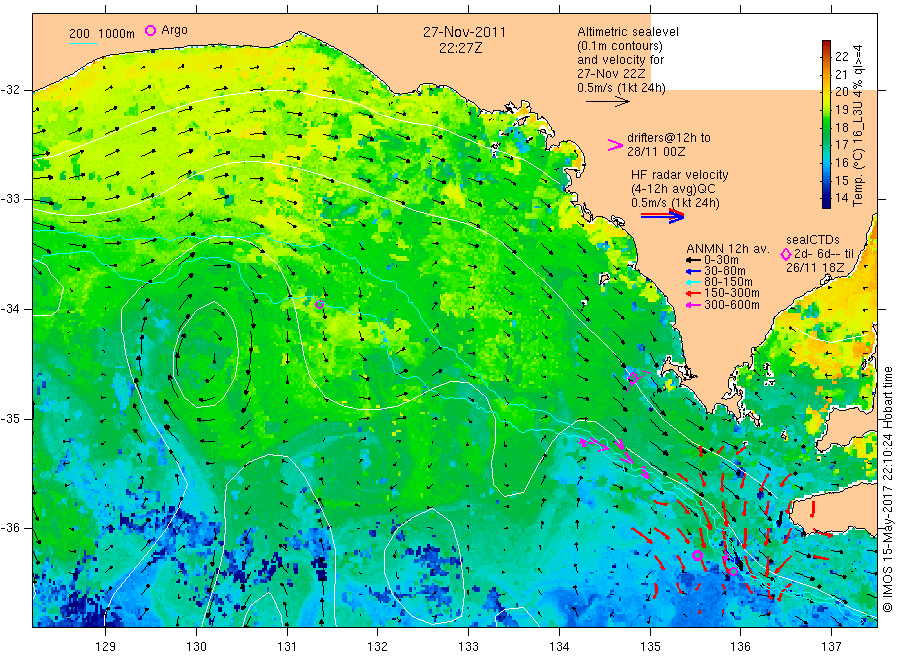Click longitude label 137
The image size is (900, 660).
[x=831, y=646]
